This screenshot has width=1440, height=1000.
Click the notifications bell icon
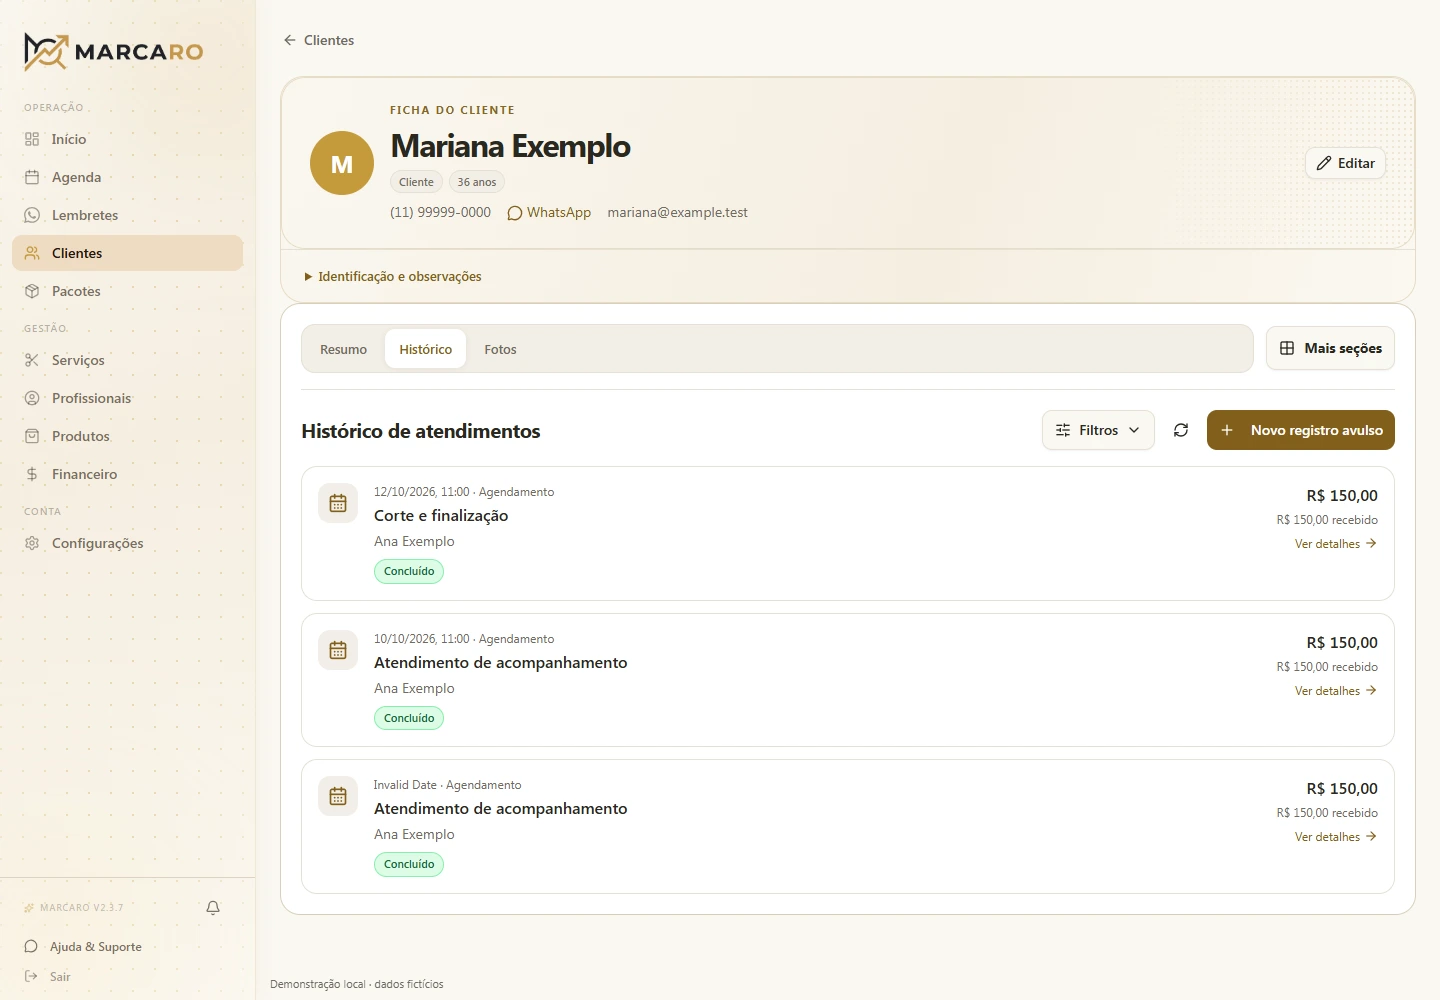pyautogui.click(x=213, y=908)
